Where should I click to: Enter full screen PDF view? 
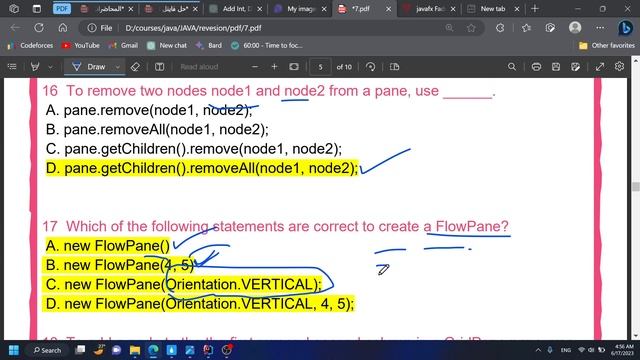[x=600, y=67]
